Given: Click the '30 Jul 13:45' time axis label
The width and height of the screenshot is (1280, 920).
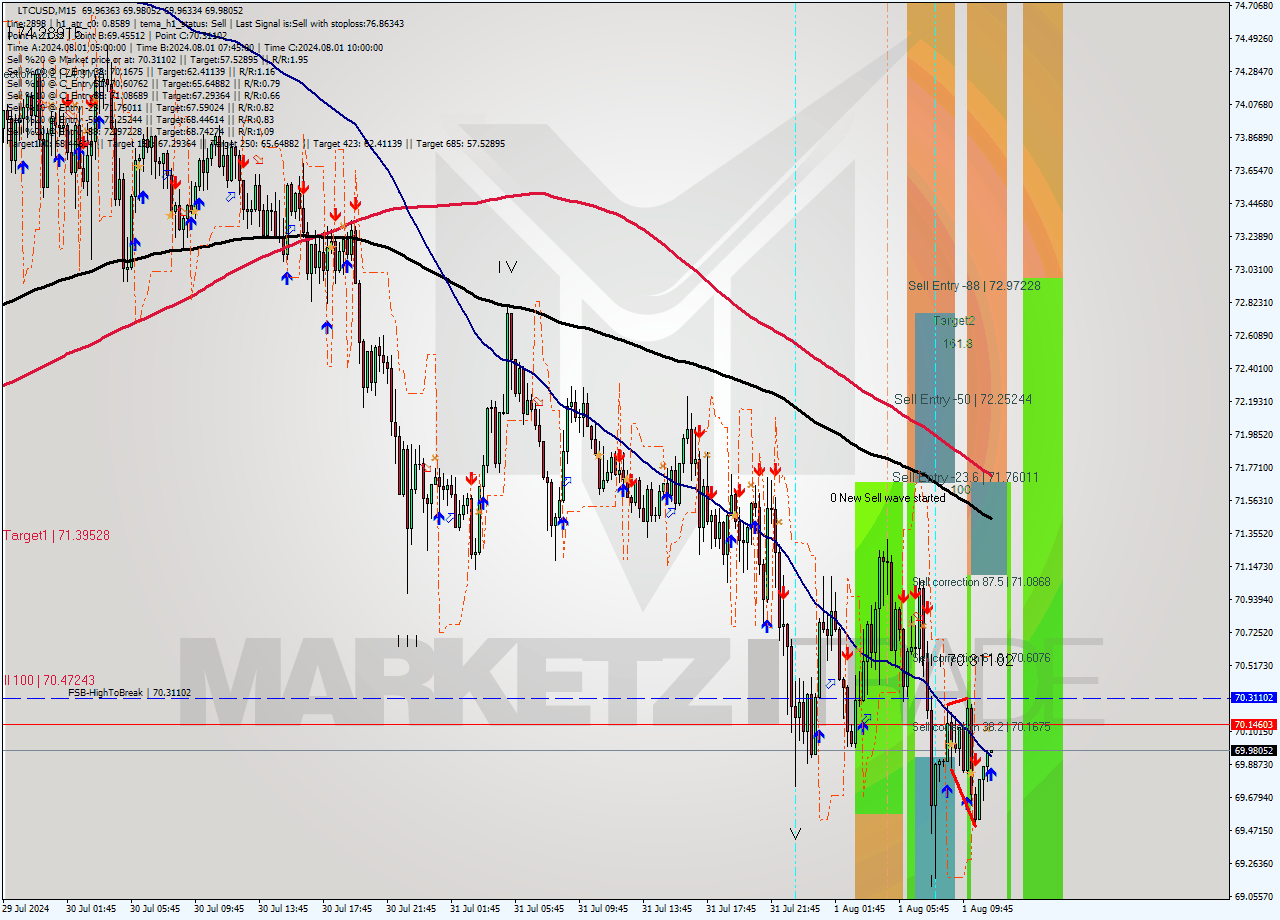Looking at the screenshot, I should pyautogui.click(x=283, y=909).
